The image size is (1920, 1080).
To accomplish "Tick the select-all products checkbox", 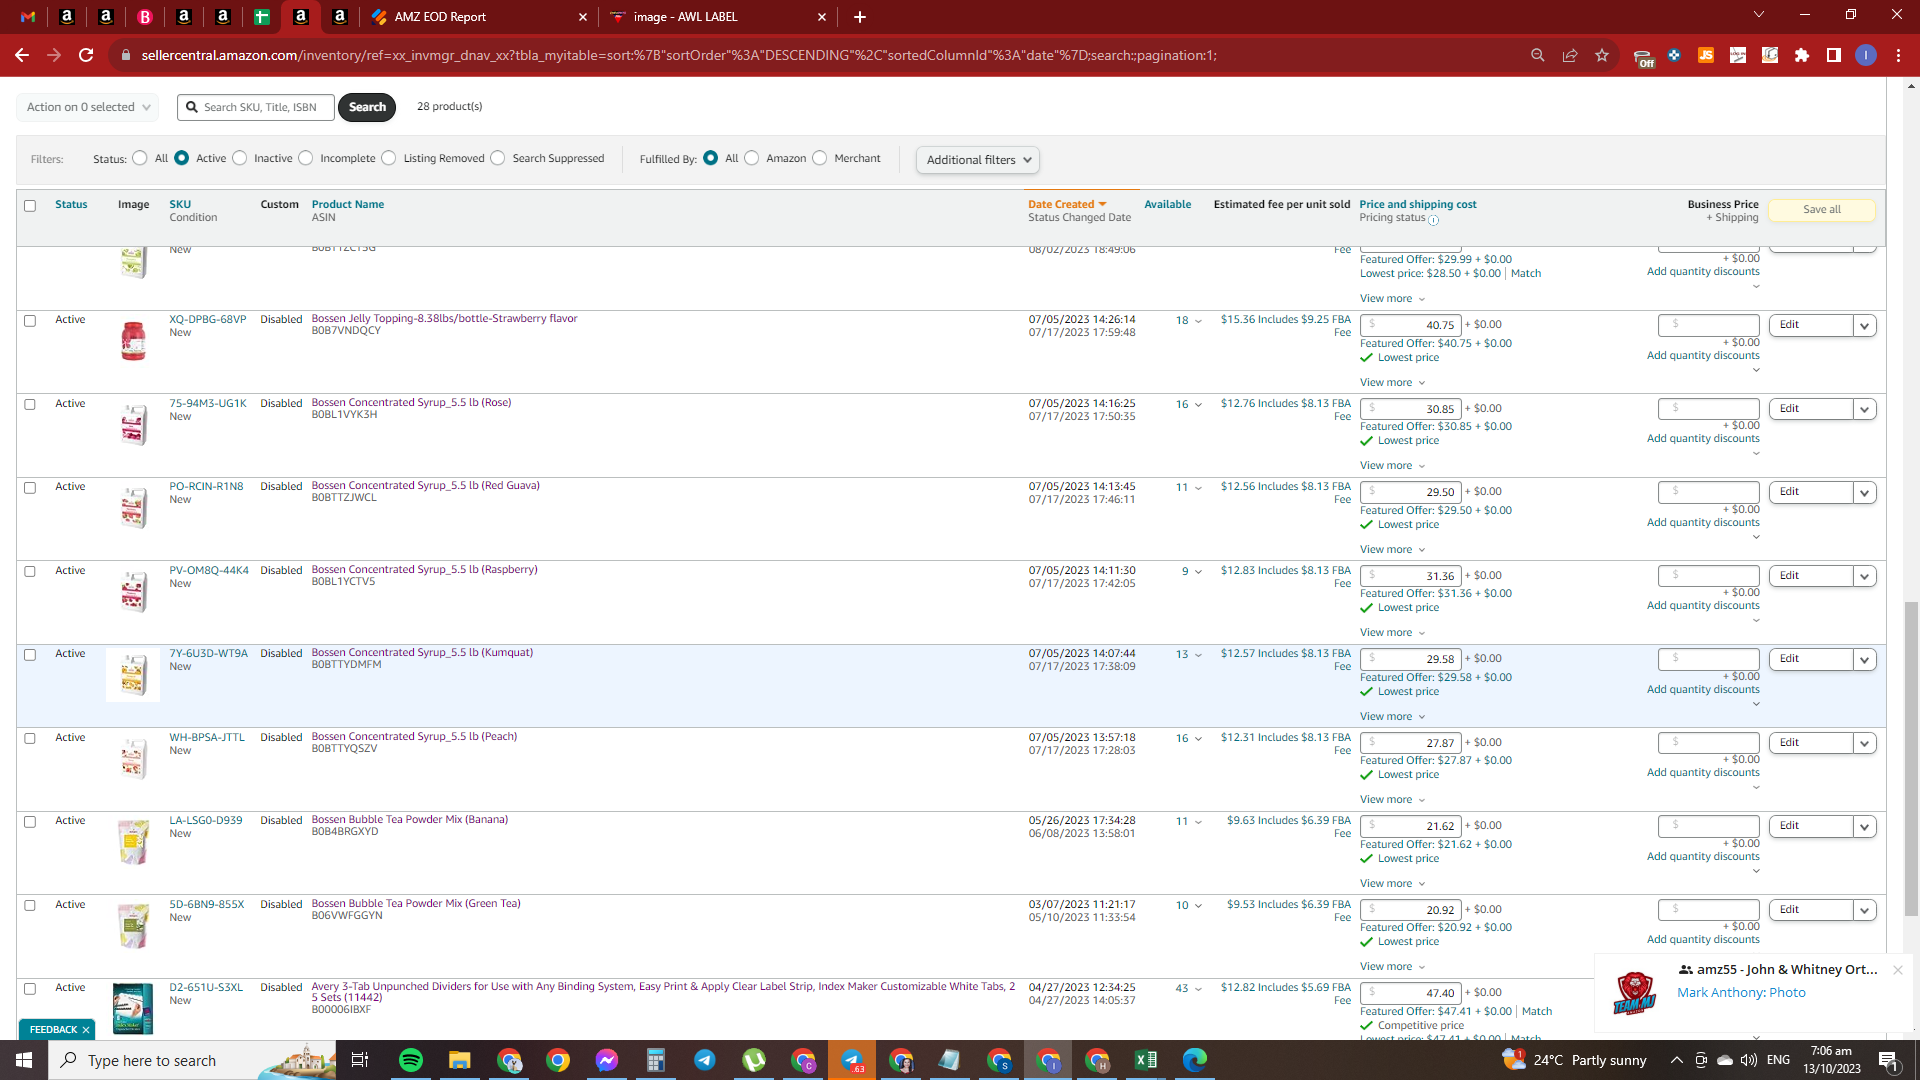I will click(30, 206).
